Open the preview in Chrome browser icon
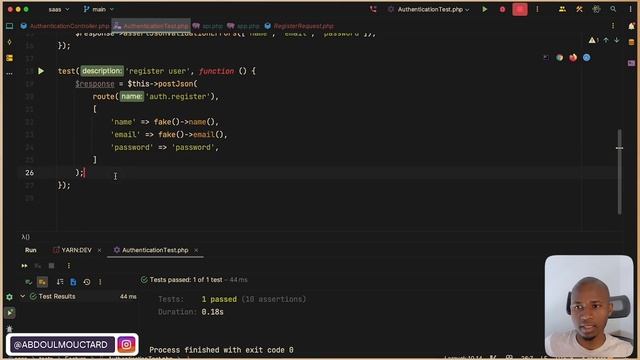Image resolution: width=640 pixels, height=360 pixels. [560, 58]
